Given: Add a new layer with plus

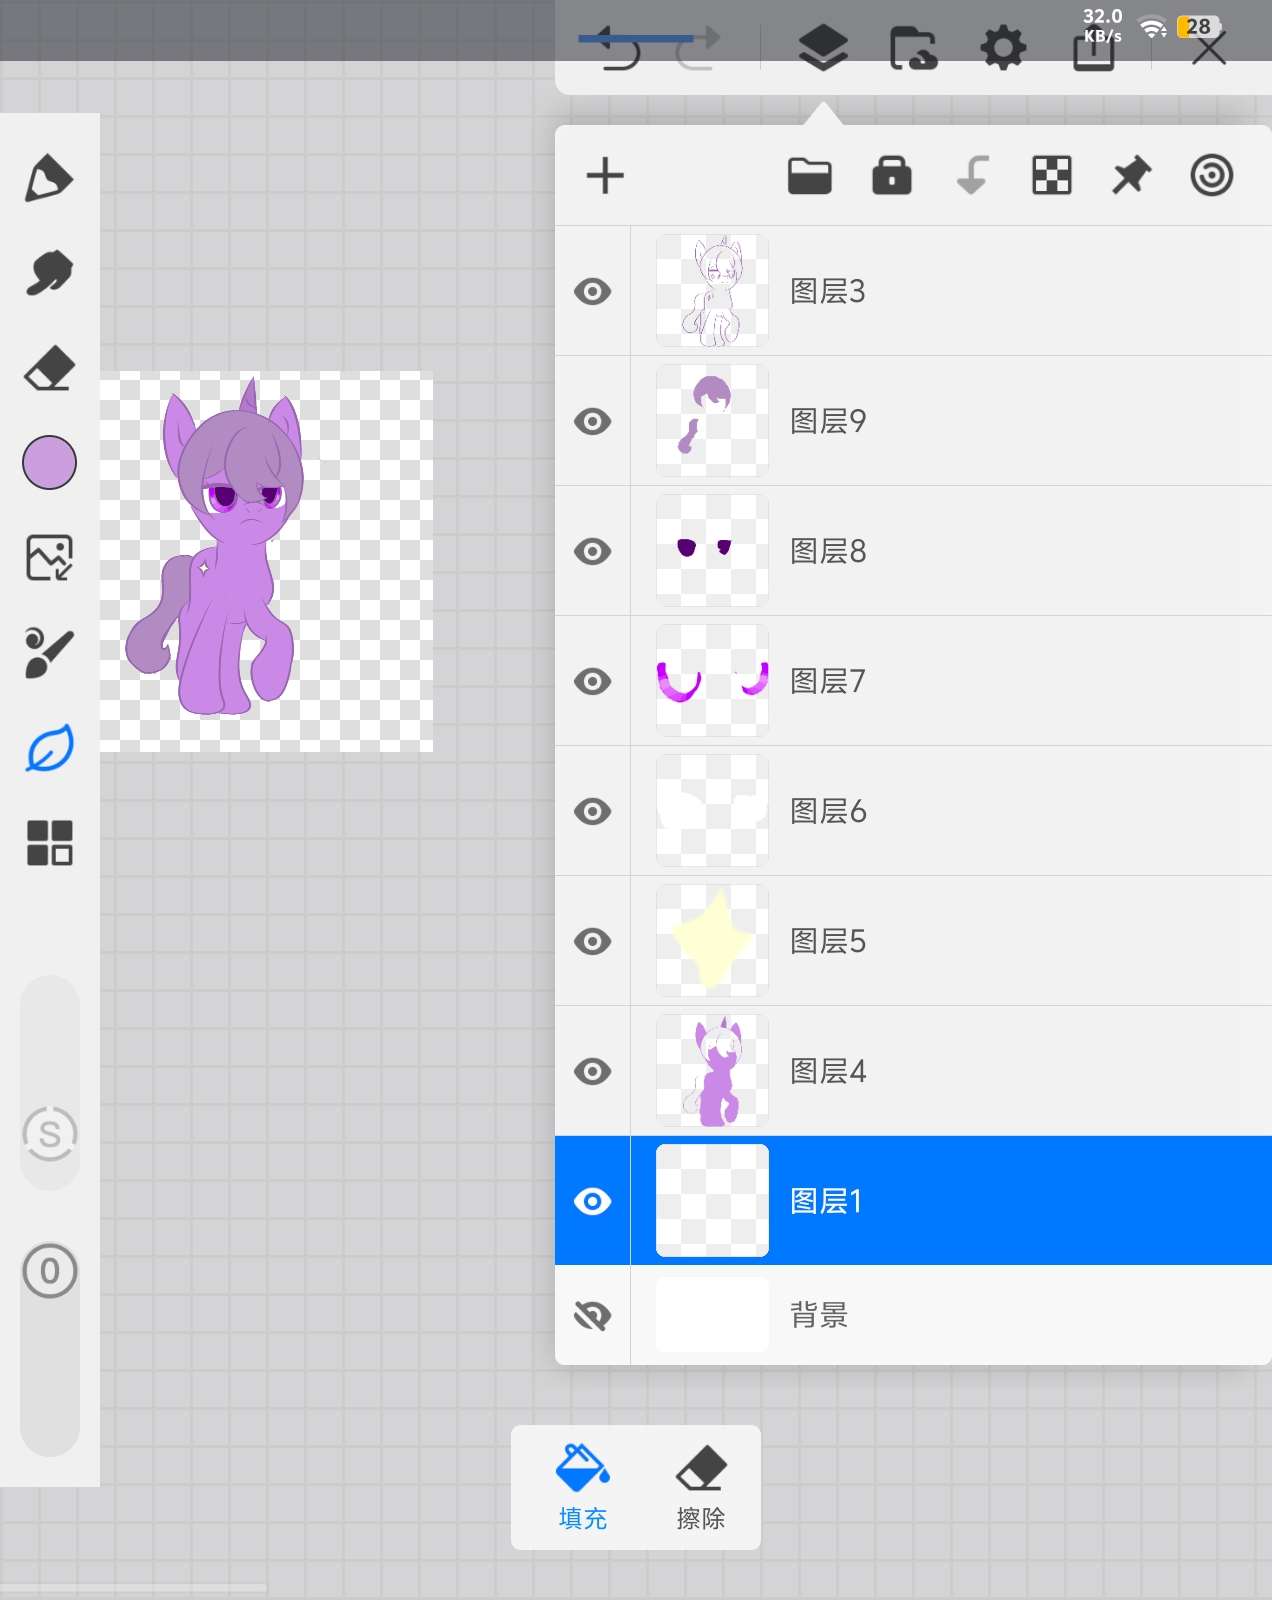Looking at the screenshot, I should pos(605,176).
